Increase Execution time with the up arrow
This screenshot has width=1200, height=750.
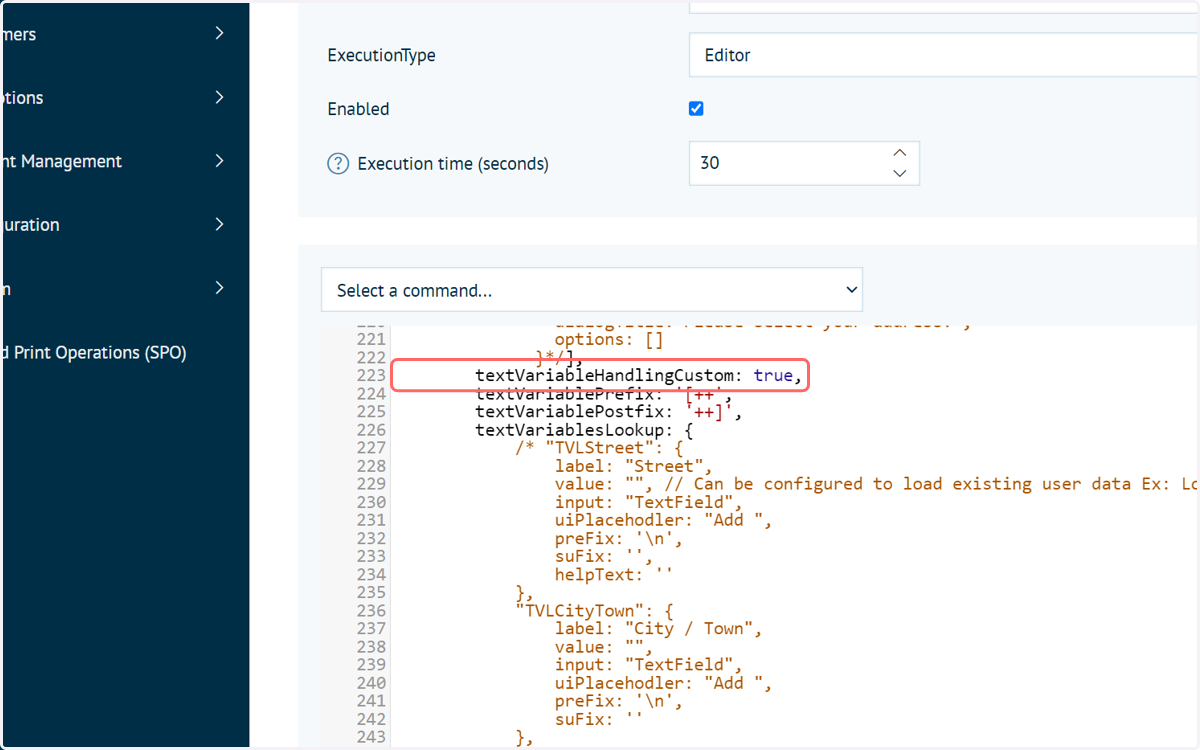899,153
